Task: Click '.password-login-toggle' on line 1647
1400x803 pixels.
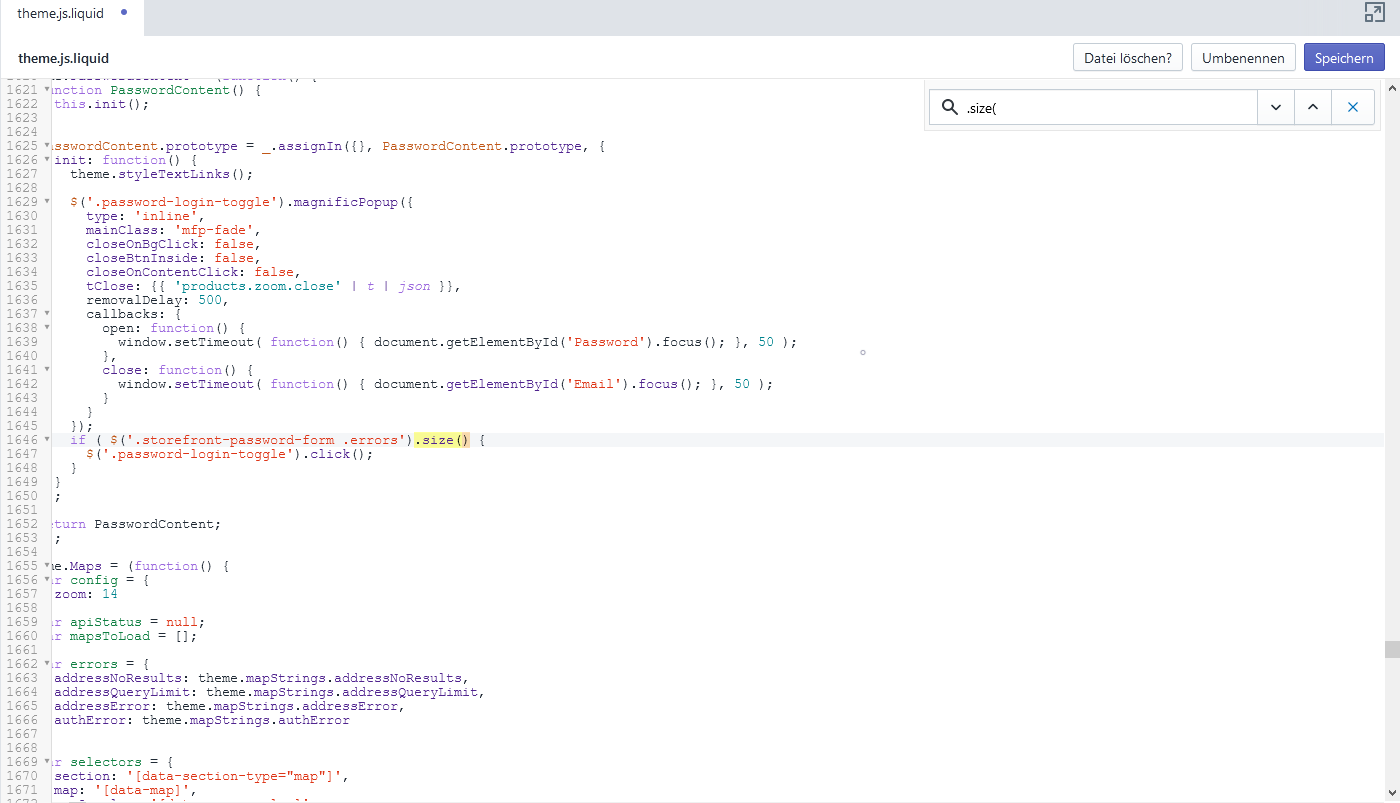Action: coord(198,454)
